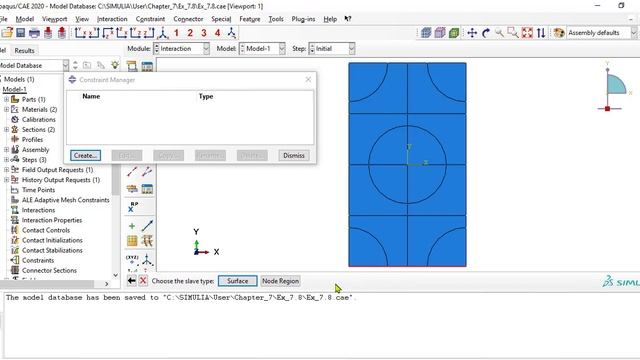Viewport: 640px width, 360px height.
Task: Open the Constraint menu
Action: (150, 19)
